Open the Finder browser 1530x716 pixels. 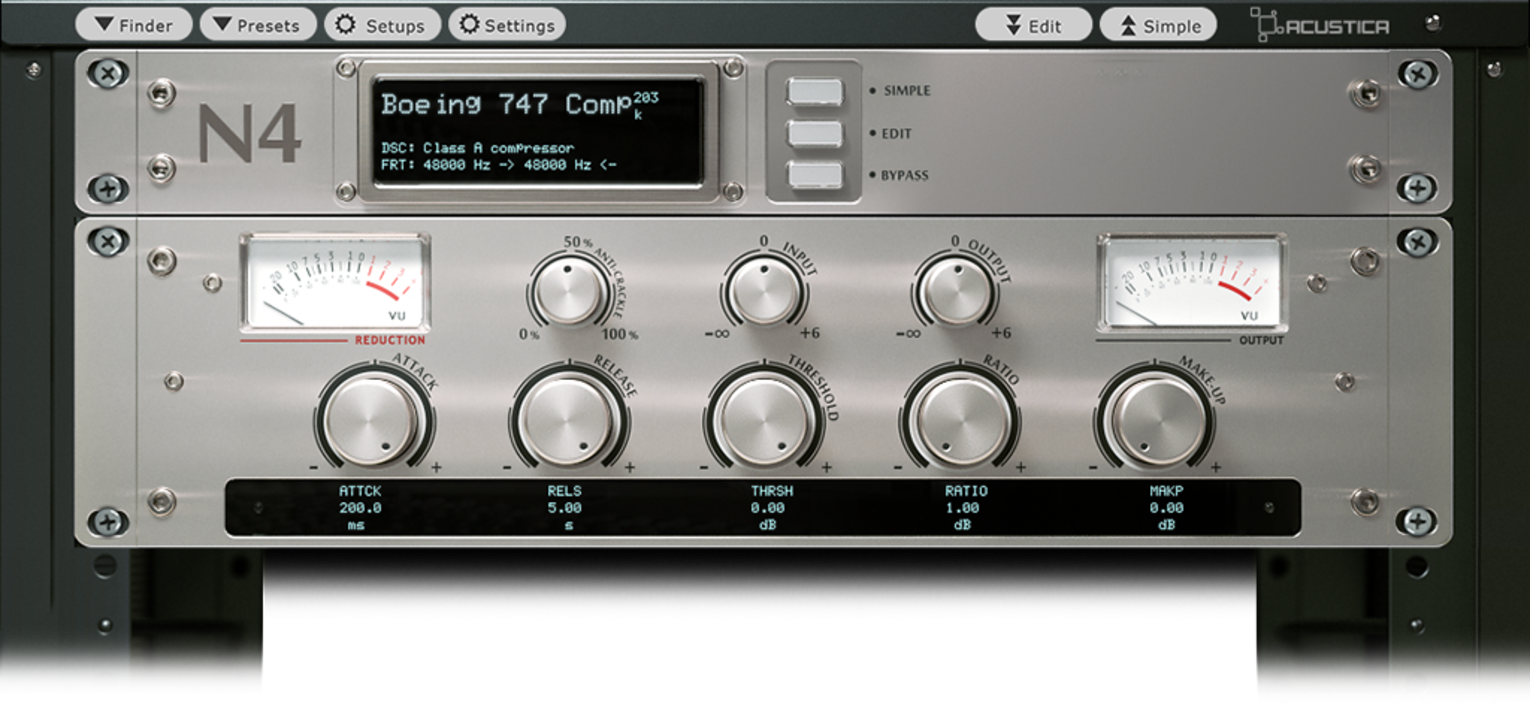tap(134, 25)
